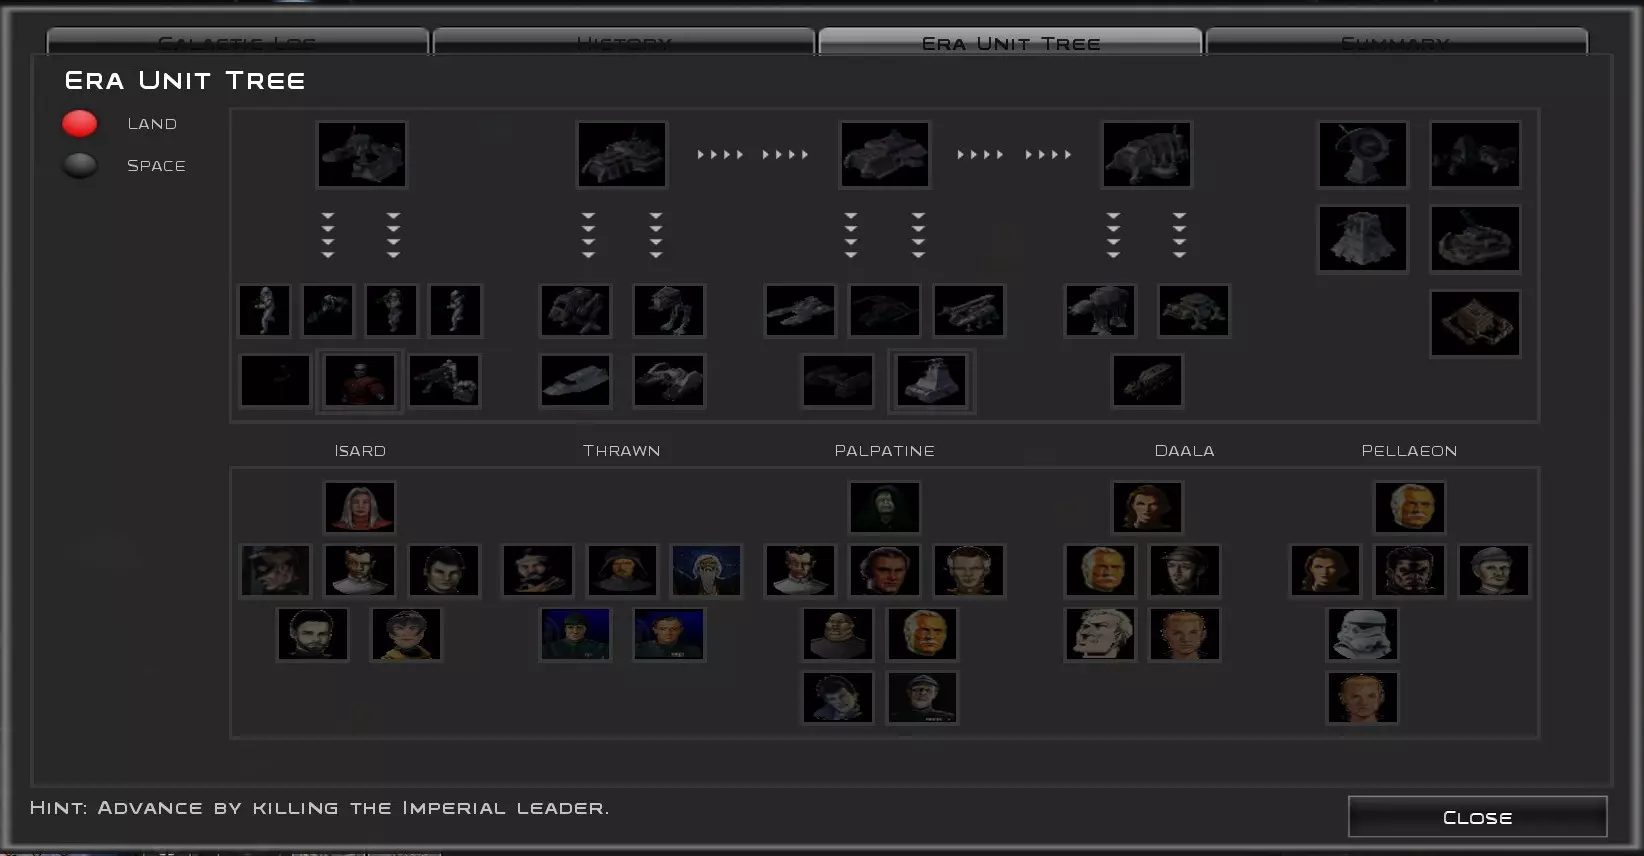The height and width of the screenshot is (856, 1644).
Task: Select the dark-bearded hero portrait under Pellaeon
Action: pos(1410,570)
